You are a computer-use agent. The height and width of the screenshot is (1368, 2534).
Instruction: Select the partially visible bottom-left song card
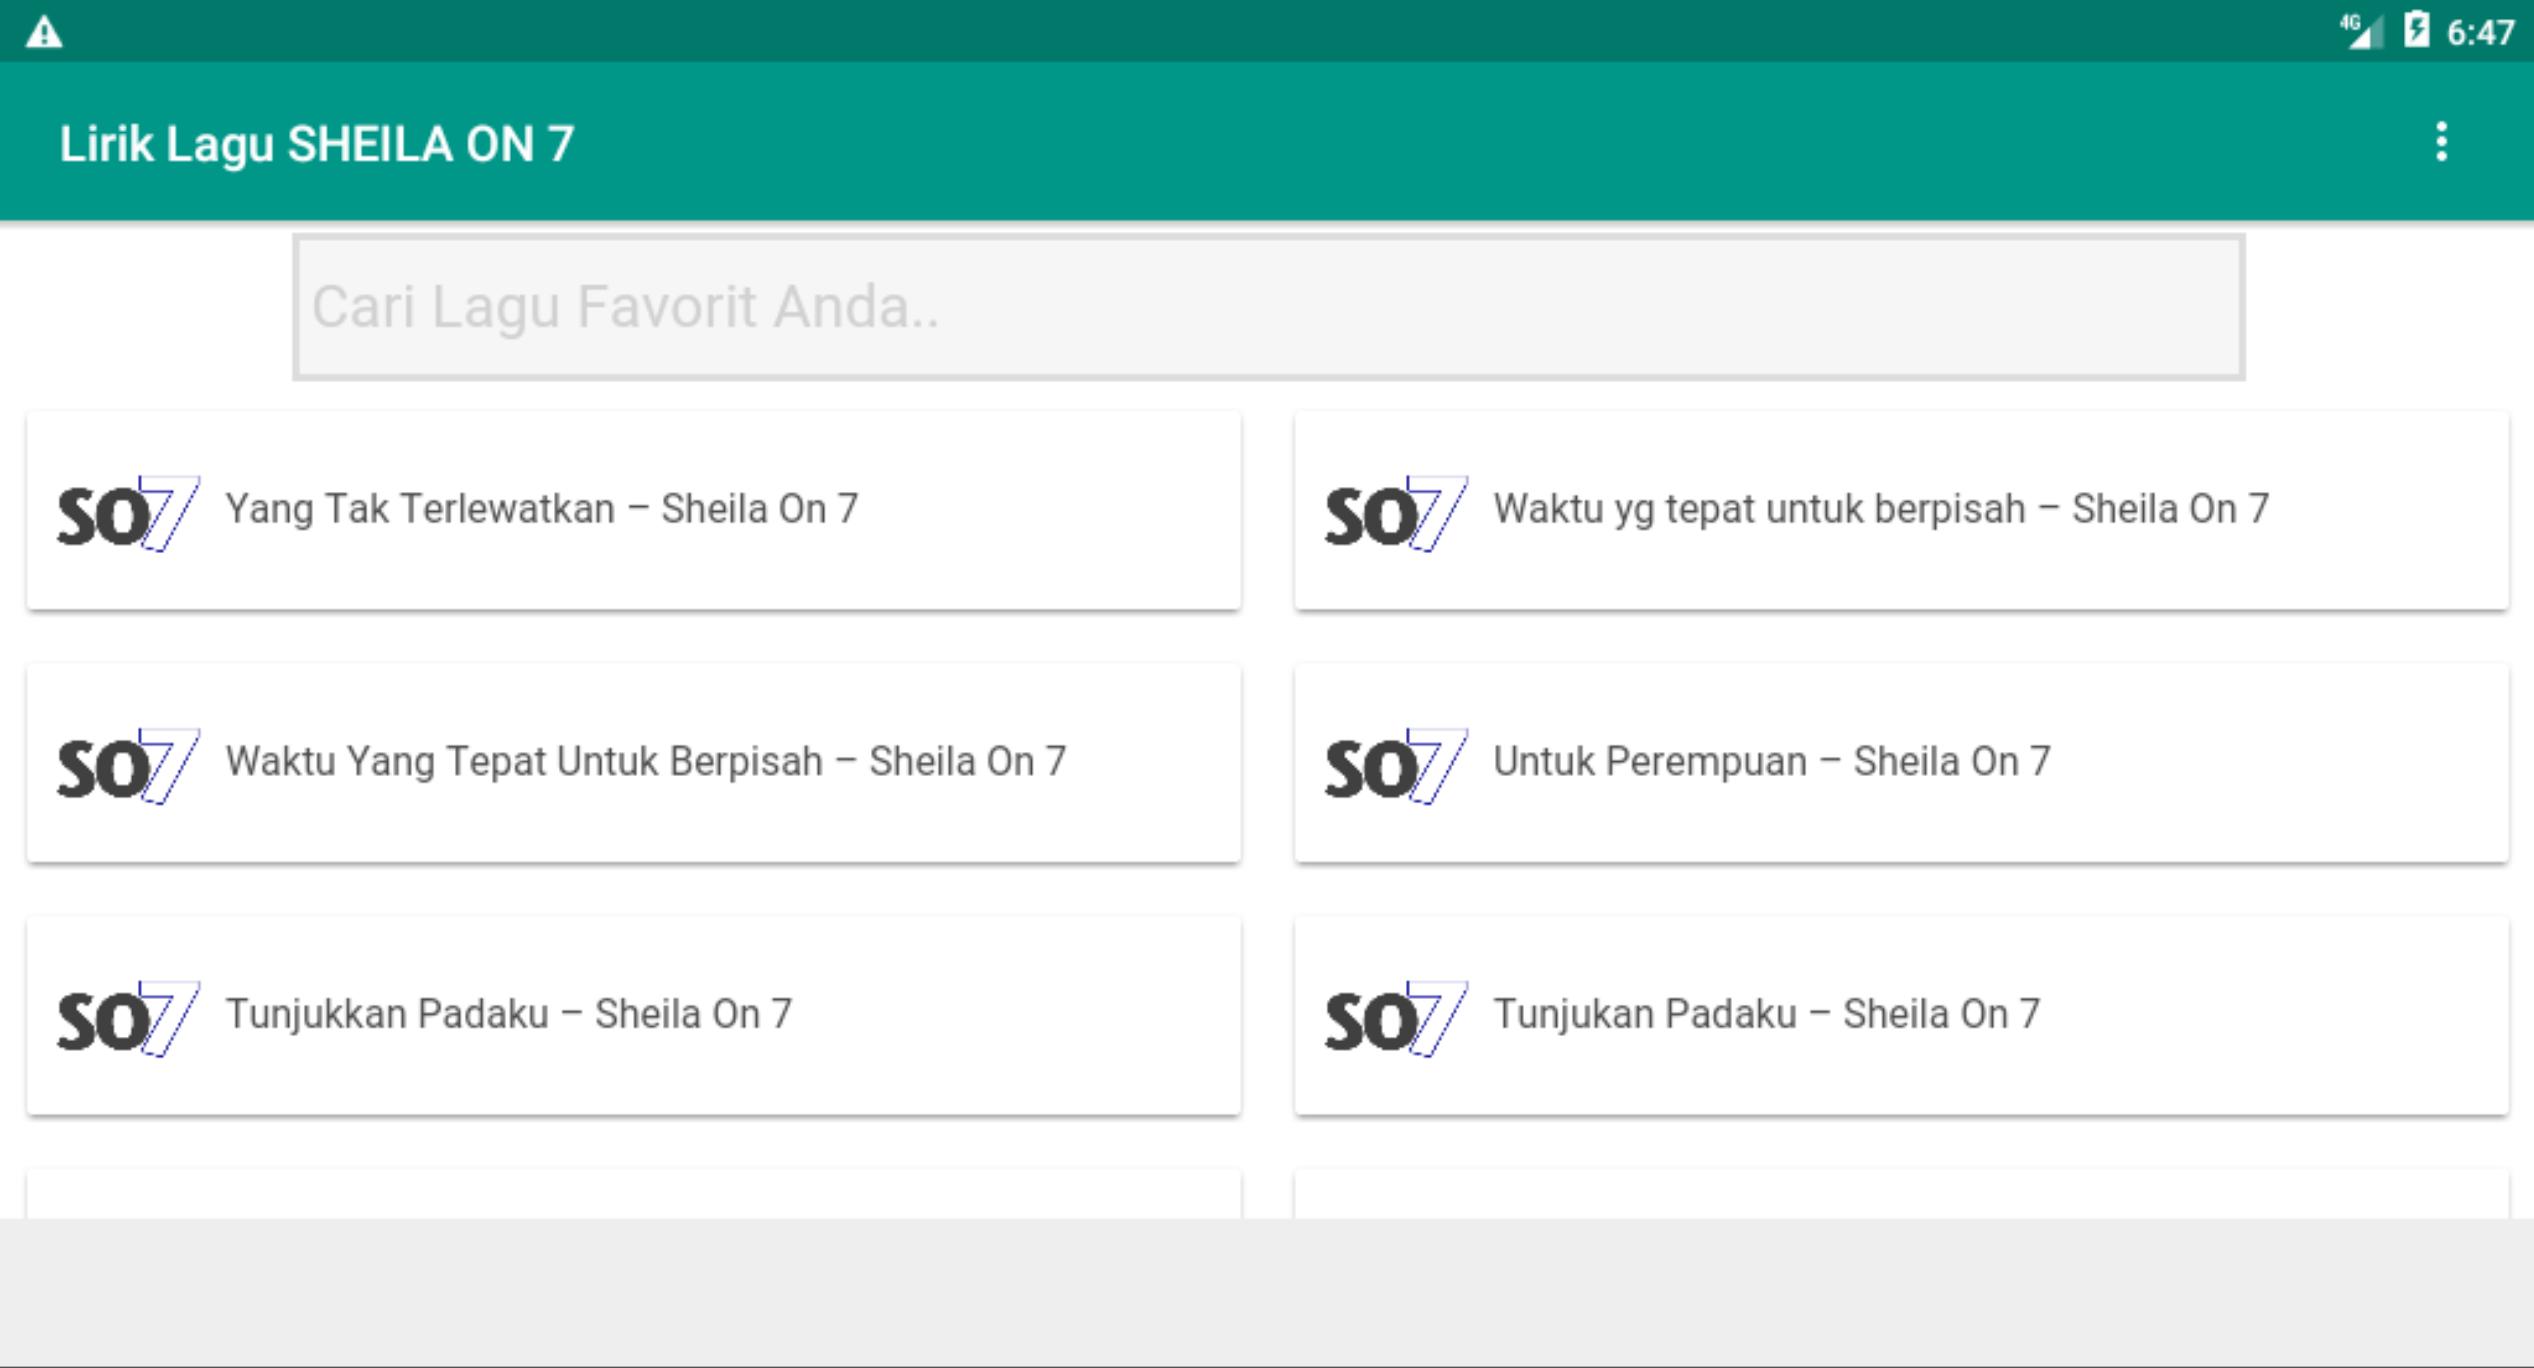click(634, 1194)
